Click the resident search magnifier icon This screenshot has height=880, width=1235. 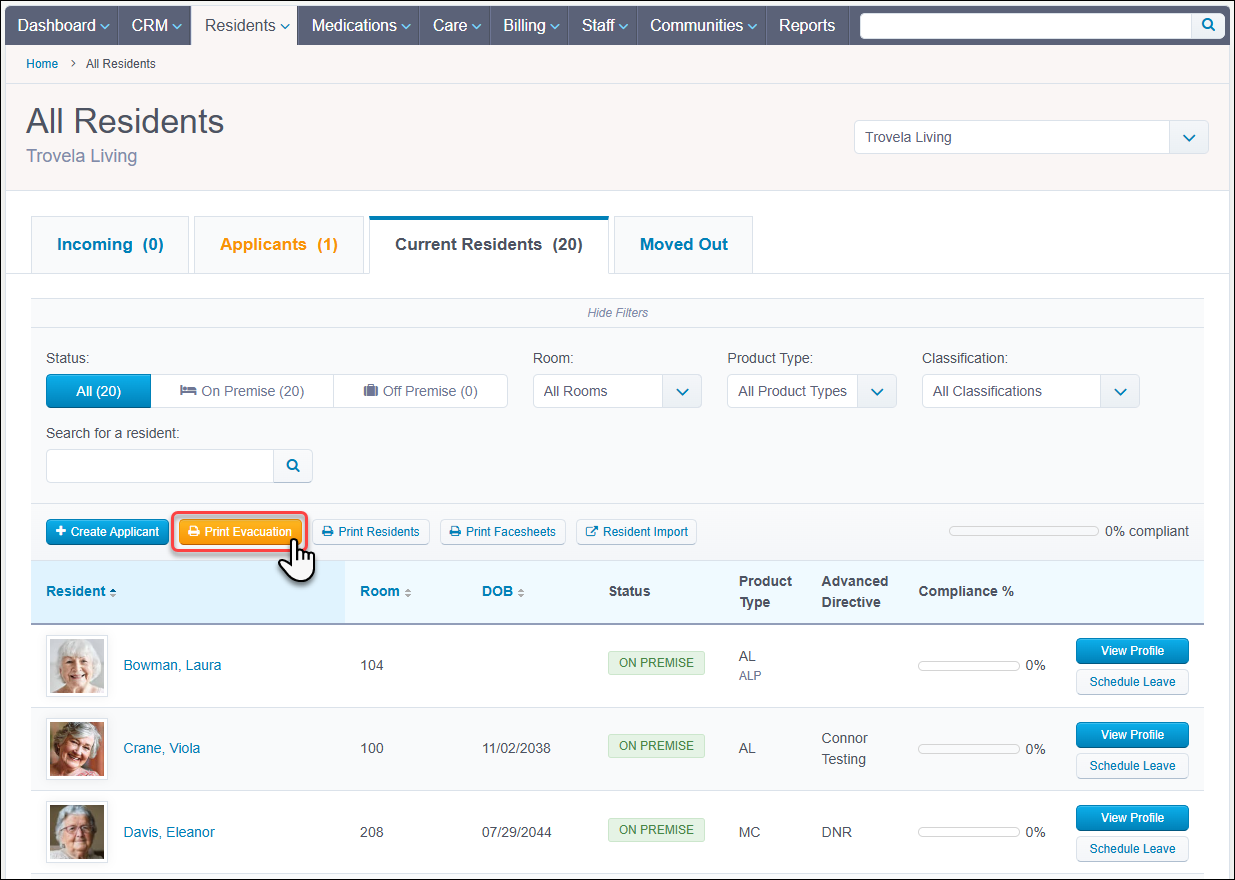[x=293, y=466]
